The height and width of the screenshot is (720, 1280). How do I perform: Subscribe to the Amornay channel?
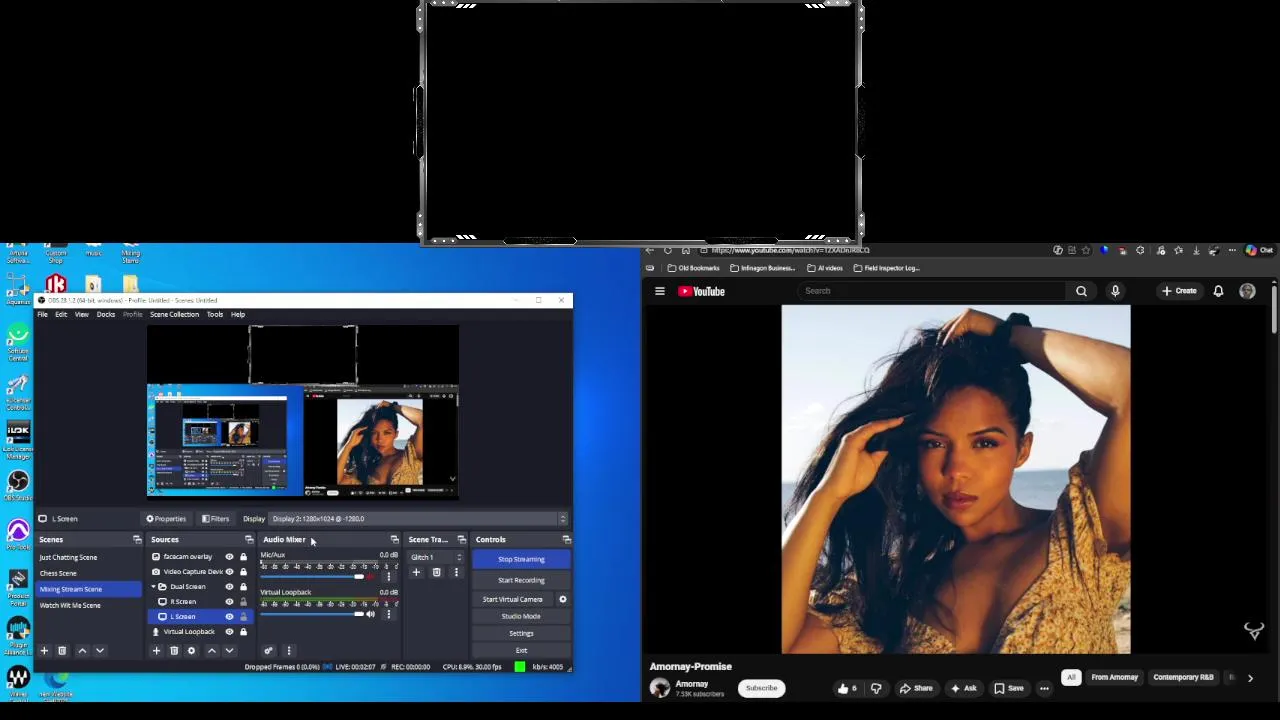pos(761,688)
